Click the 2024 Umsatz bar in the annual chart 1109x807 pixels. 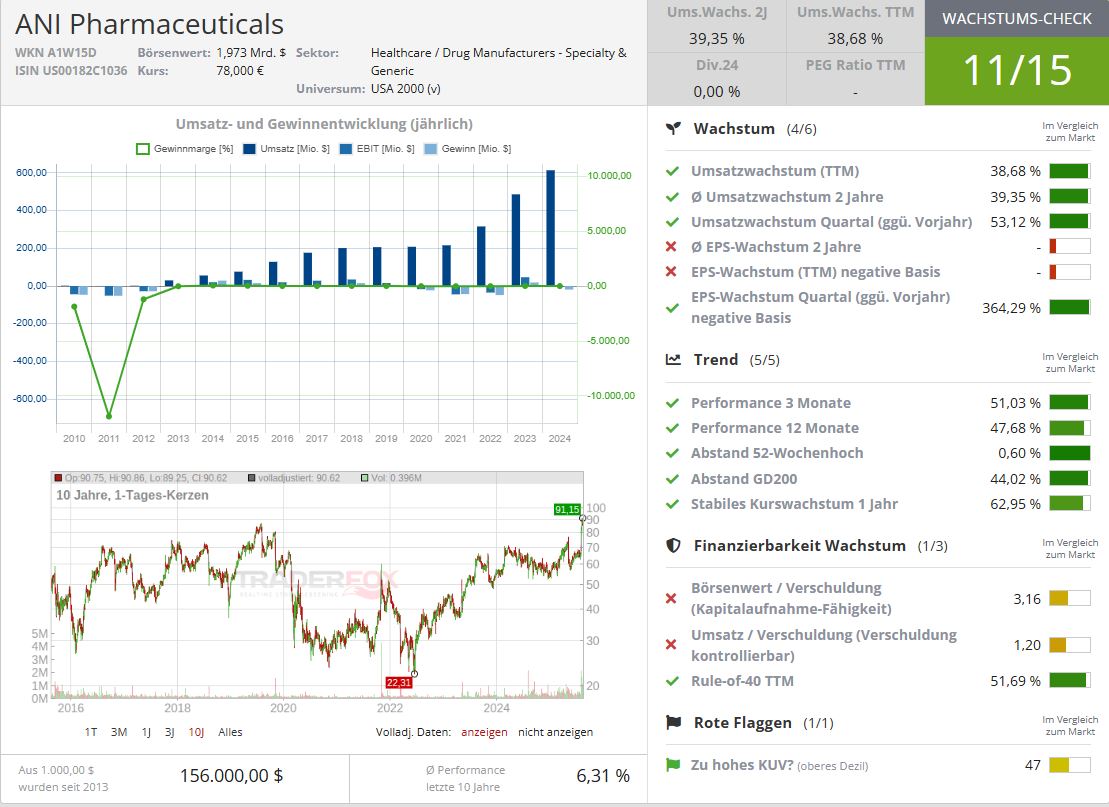[550, 228]
